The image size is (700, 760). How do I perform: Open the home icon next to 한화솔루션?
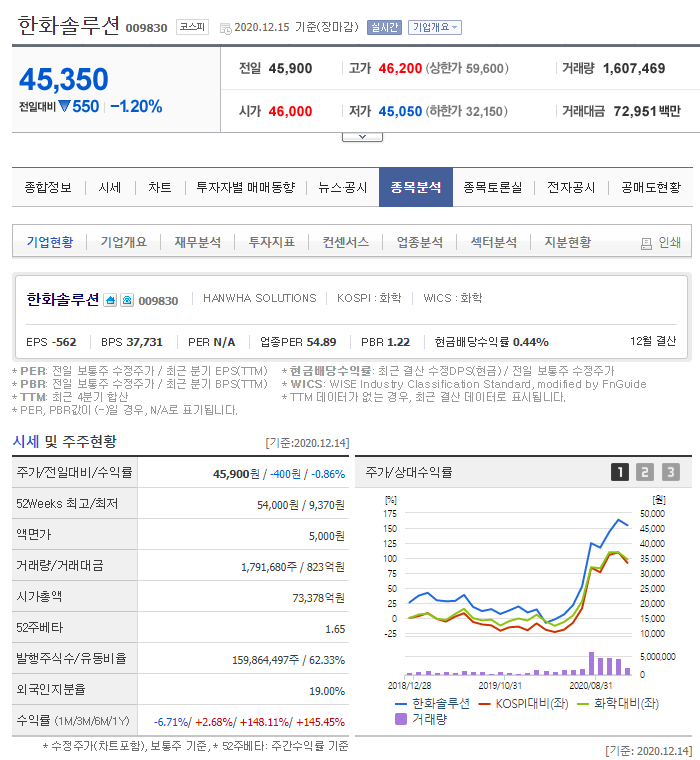click(111, 301)
